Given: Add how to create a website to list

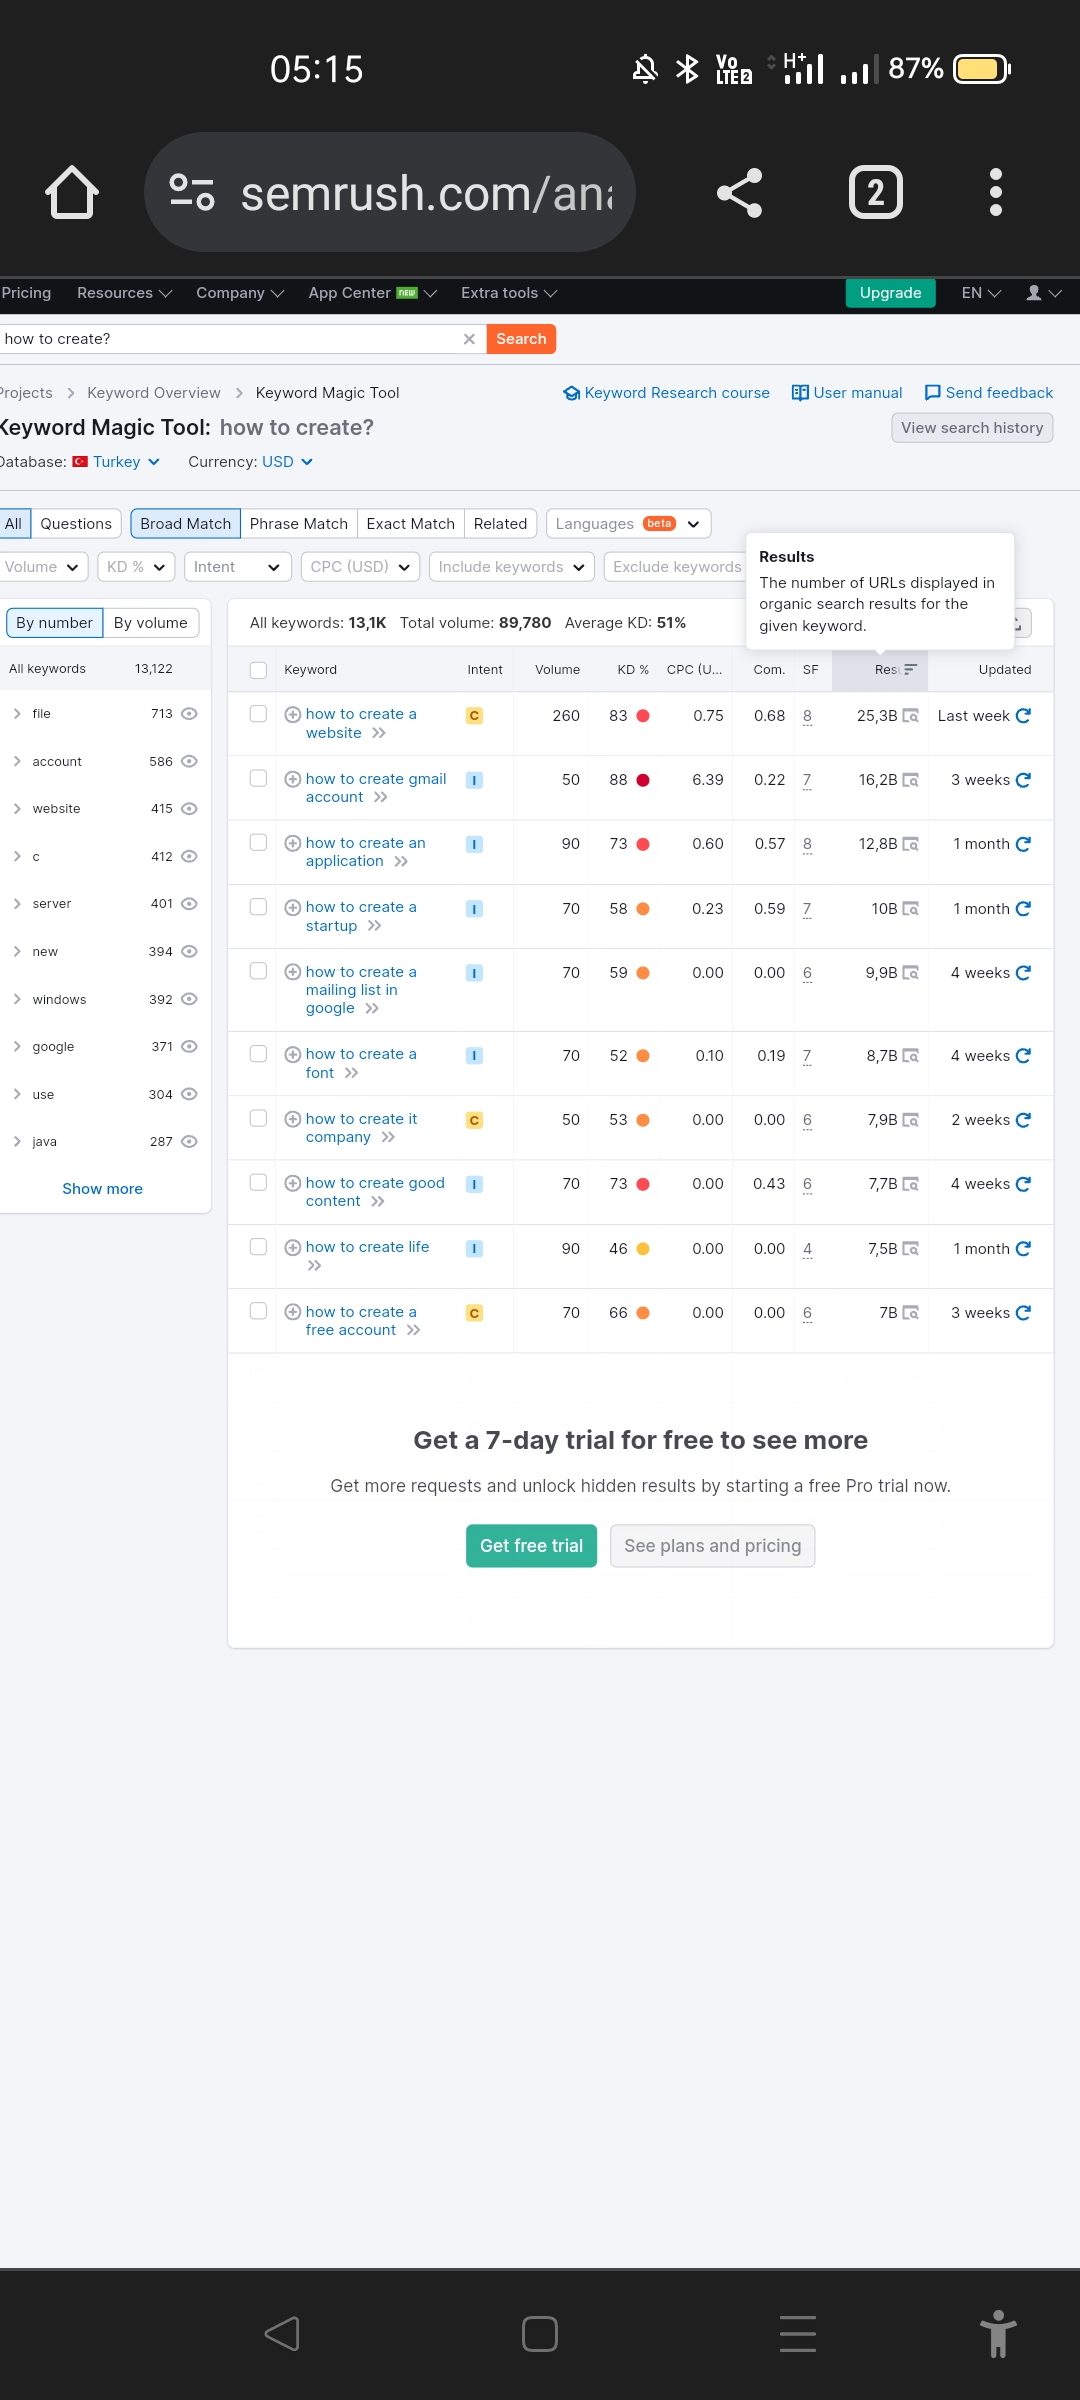Looking at the screenshot, I should point(293,714).
